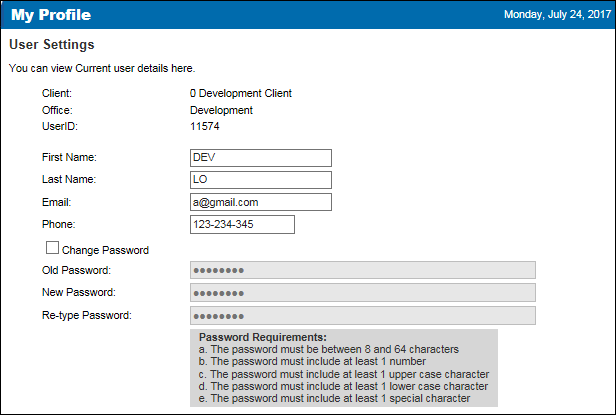This screenshot has width=616, height=415.
Task: Click the New Password field
Action: pyautogui.click(x=363, y=293)
